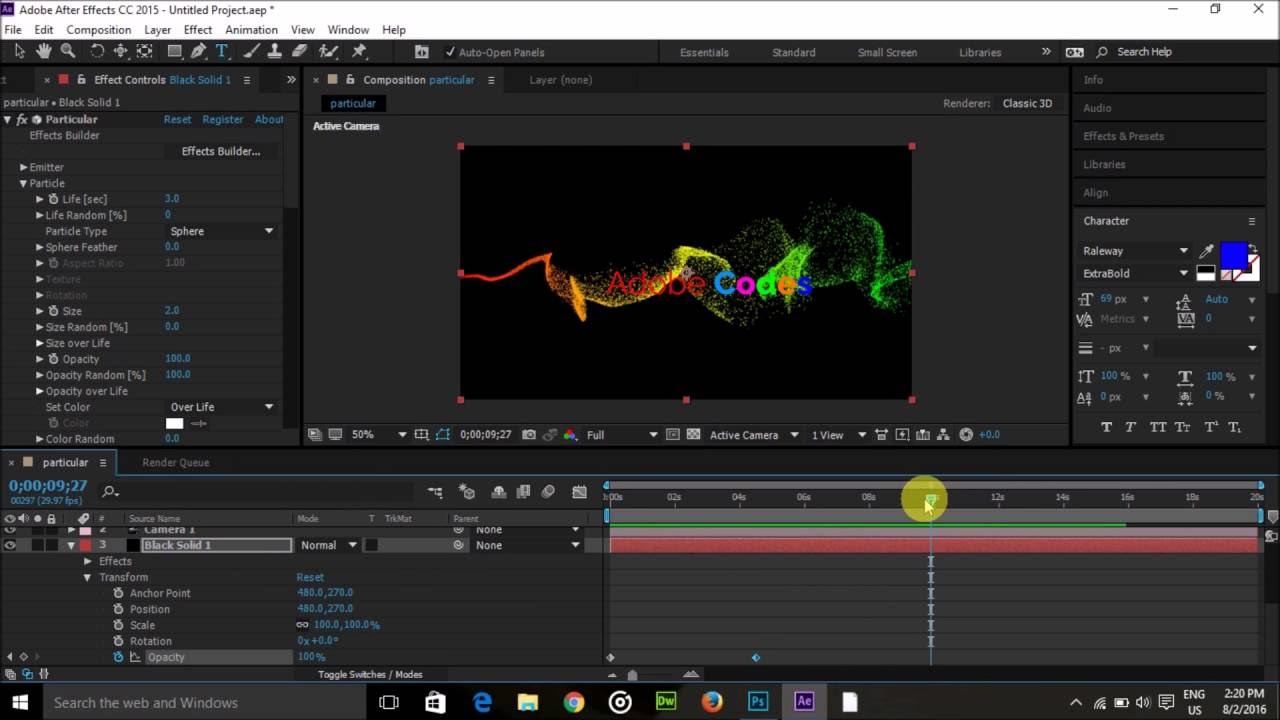Switch to Small Screen workspace
This screenshot has height=720, width=1280.
(887, 52)
